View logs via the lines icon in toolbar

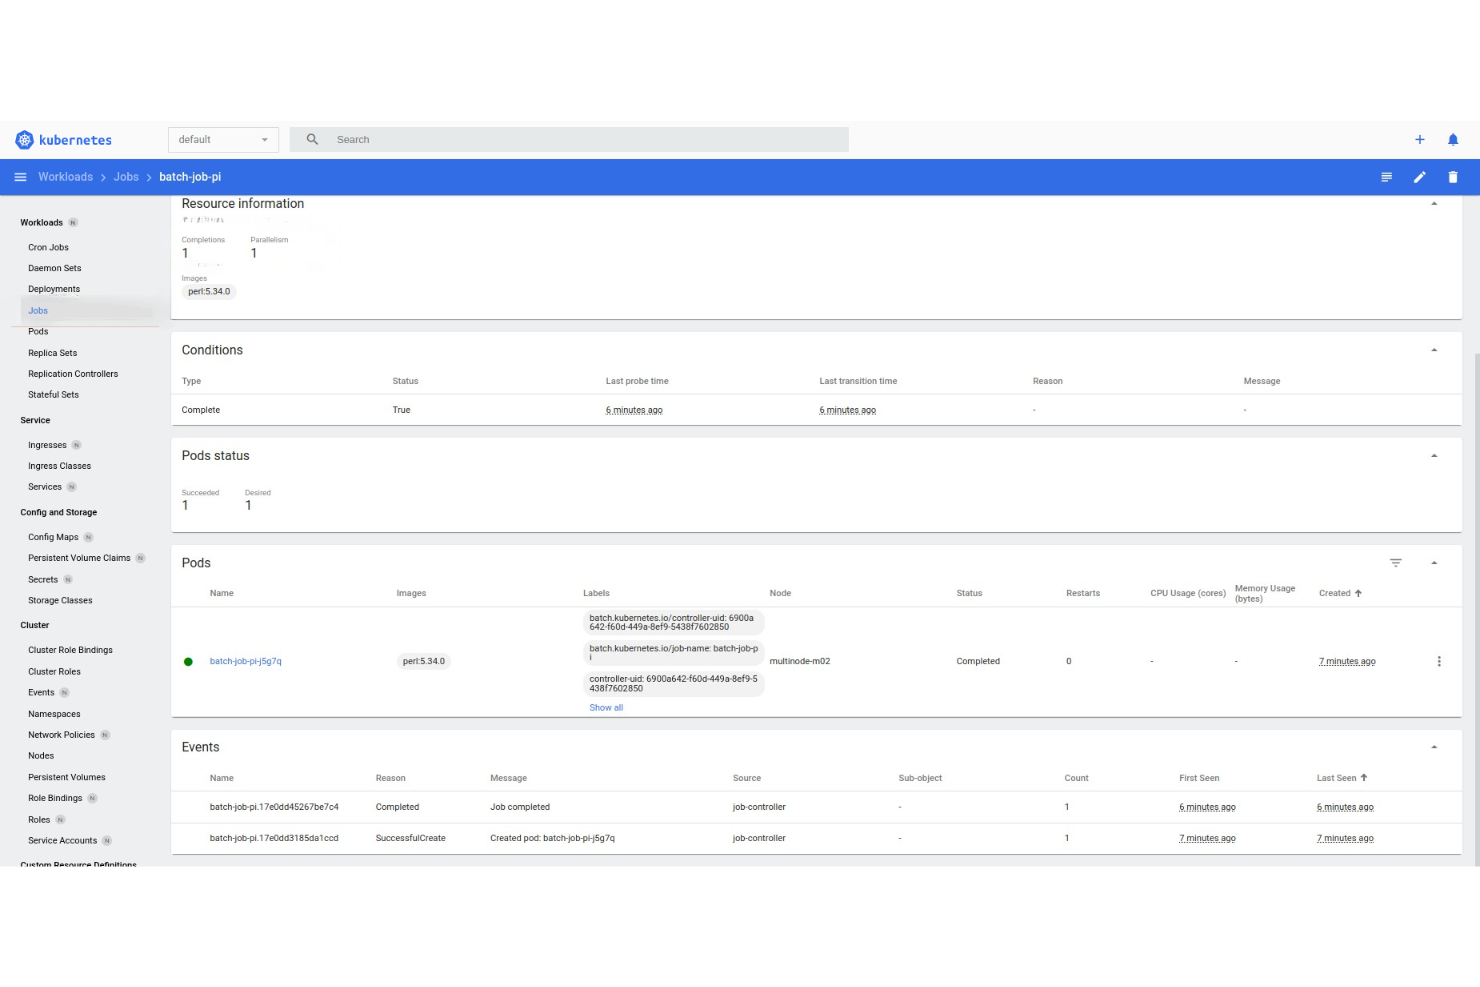click(x=1386, y=177)
